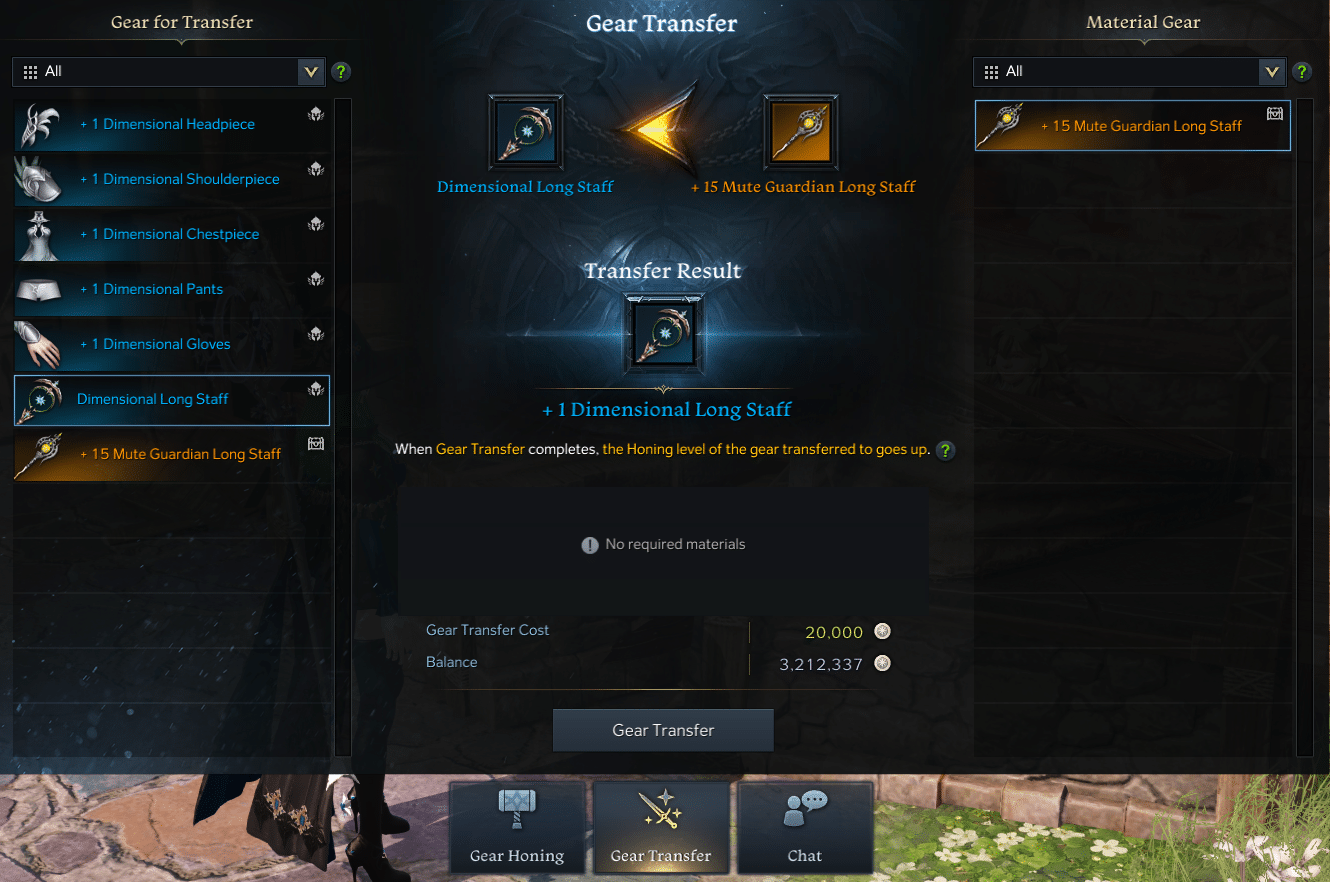
Task: Click the Transfer Result staff icon
Action: (663, 332)
